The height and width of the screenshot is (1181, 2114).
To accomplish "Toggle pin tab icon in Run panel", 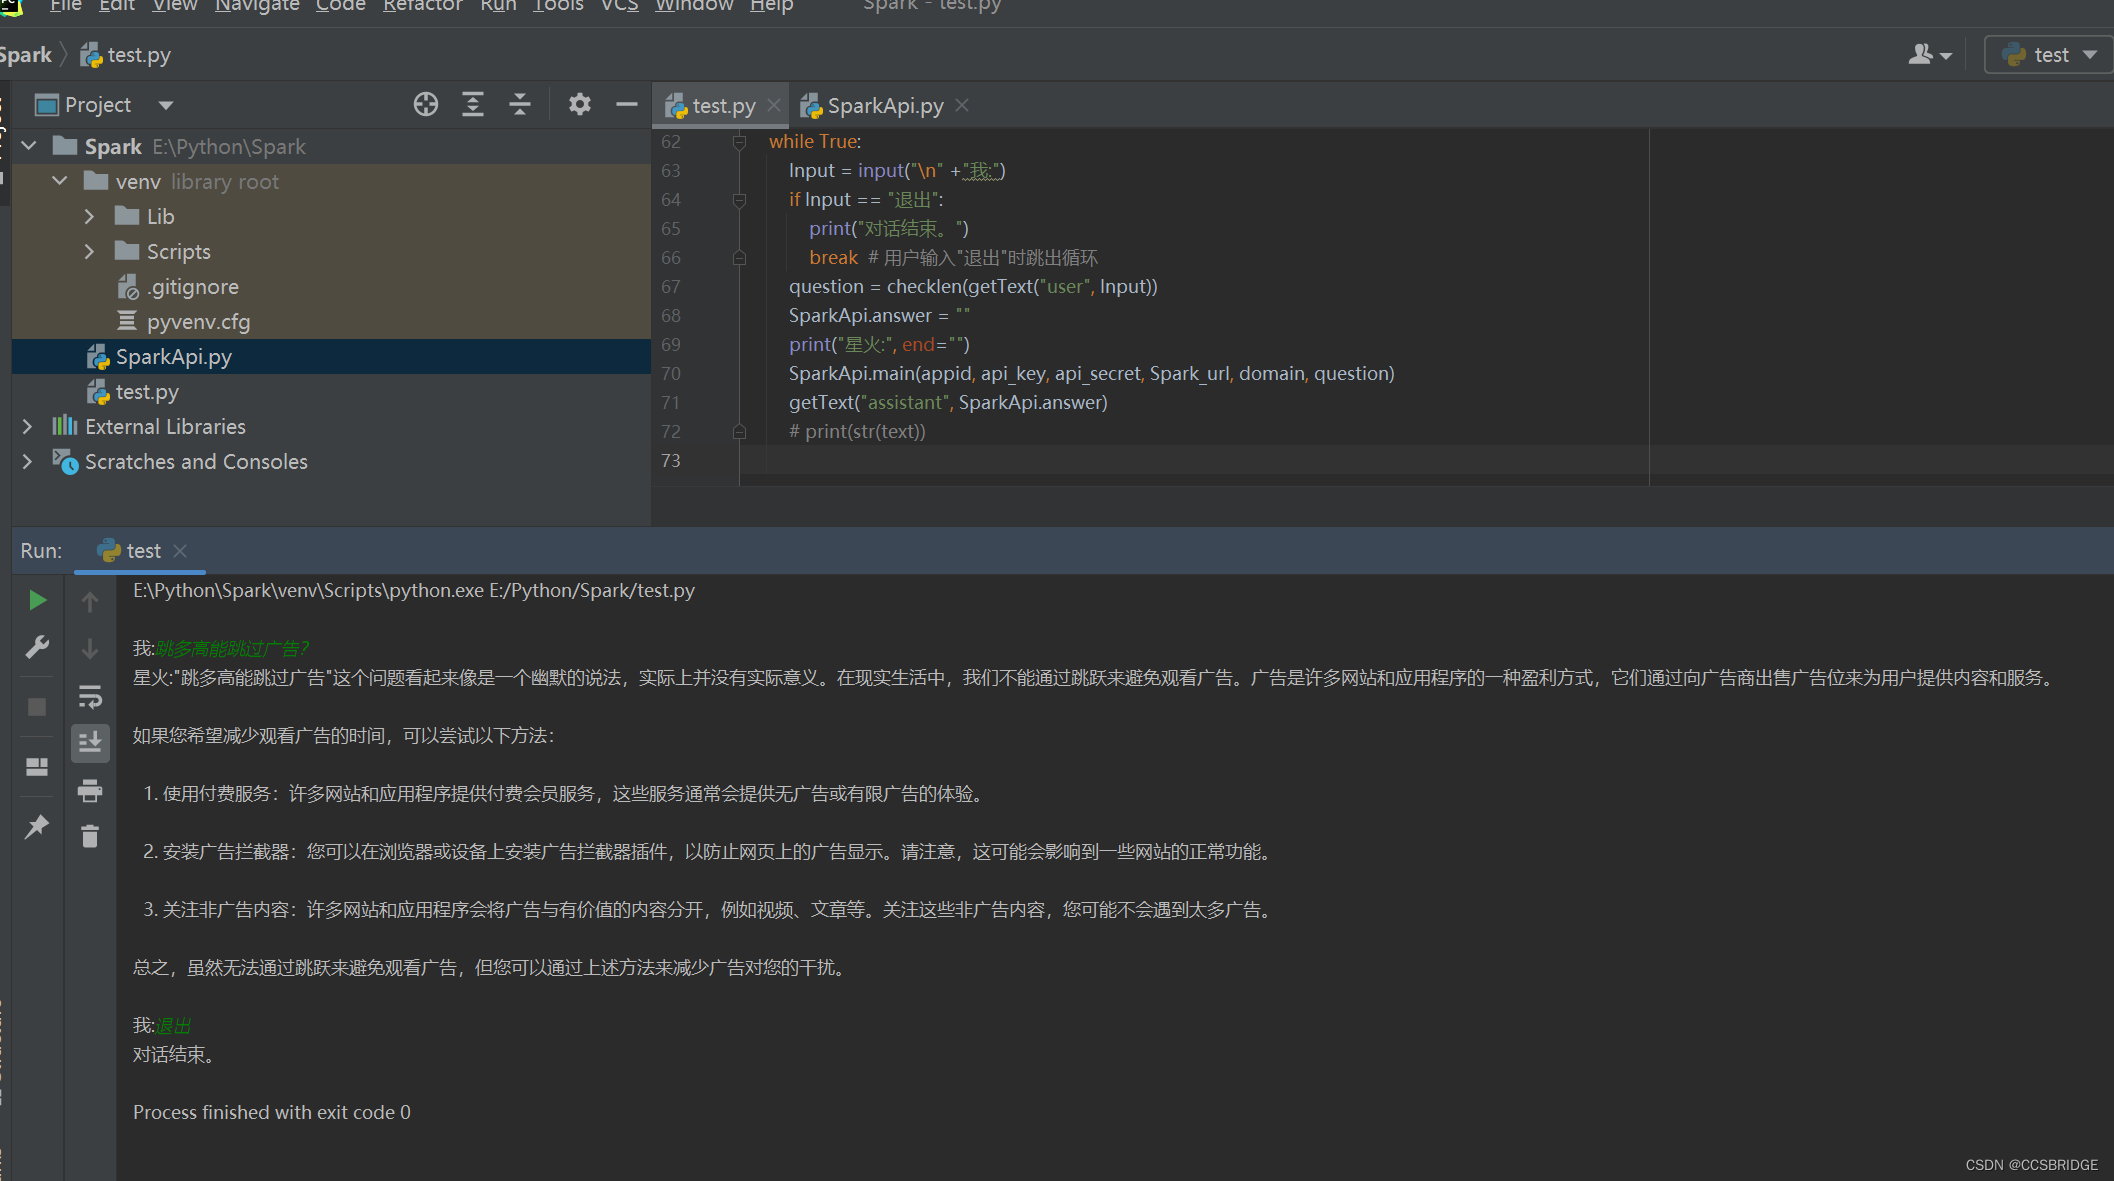I will (x=37, y=827).
